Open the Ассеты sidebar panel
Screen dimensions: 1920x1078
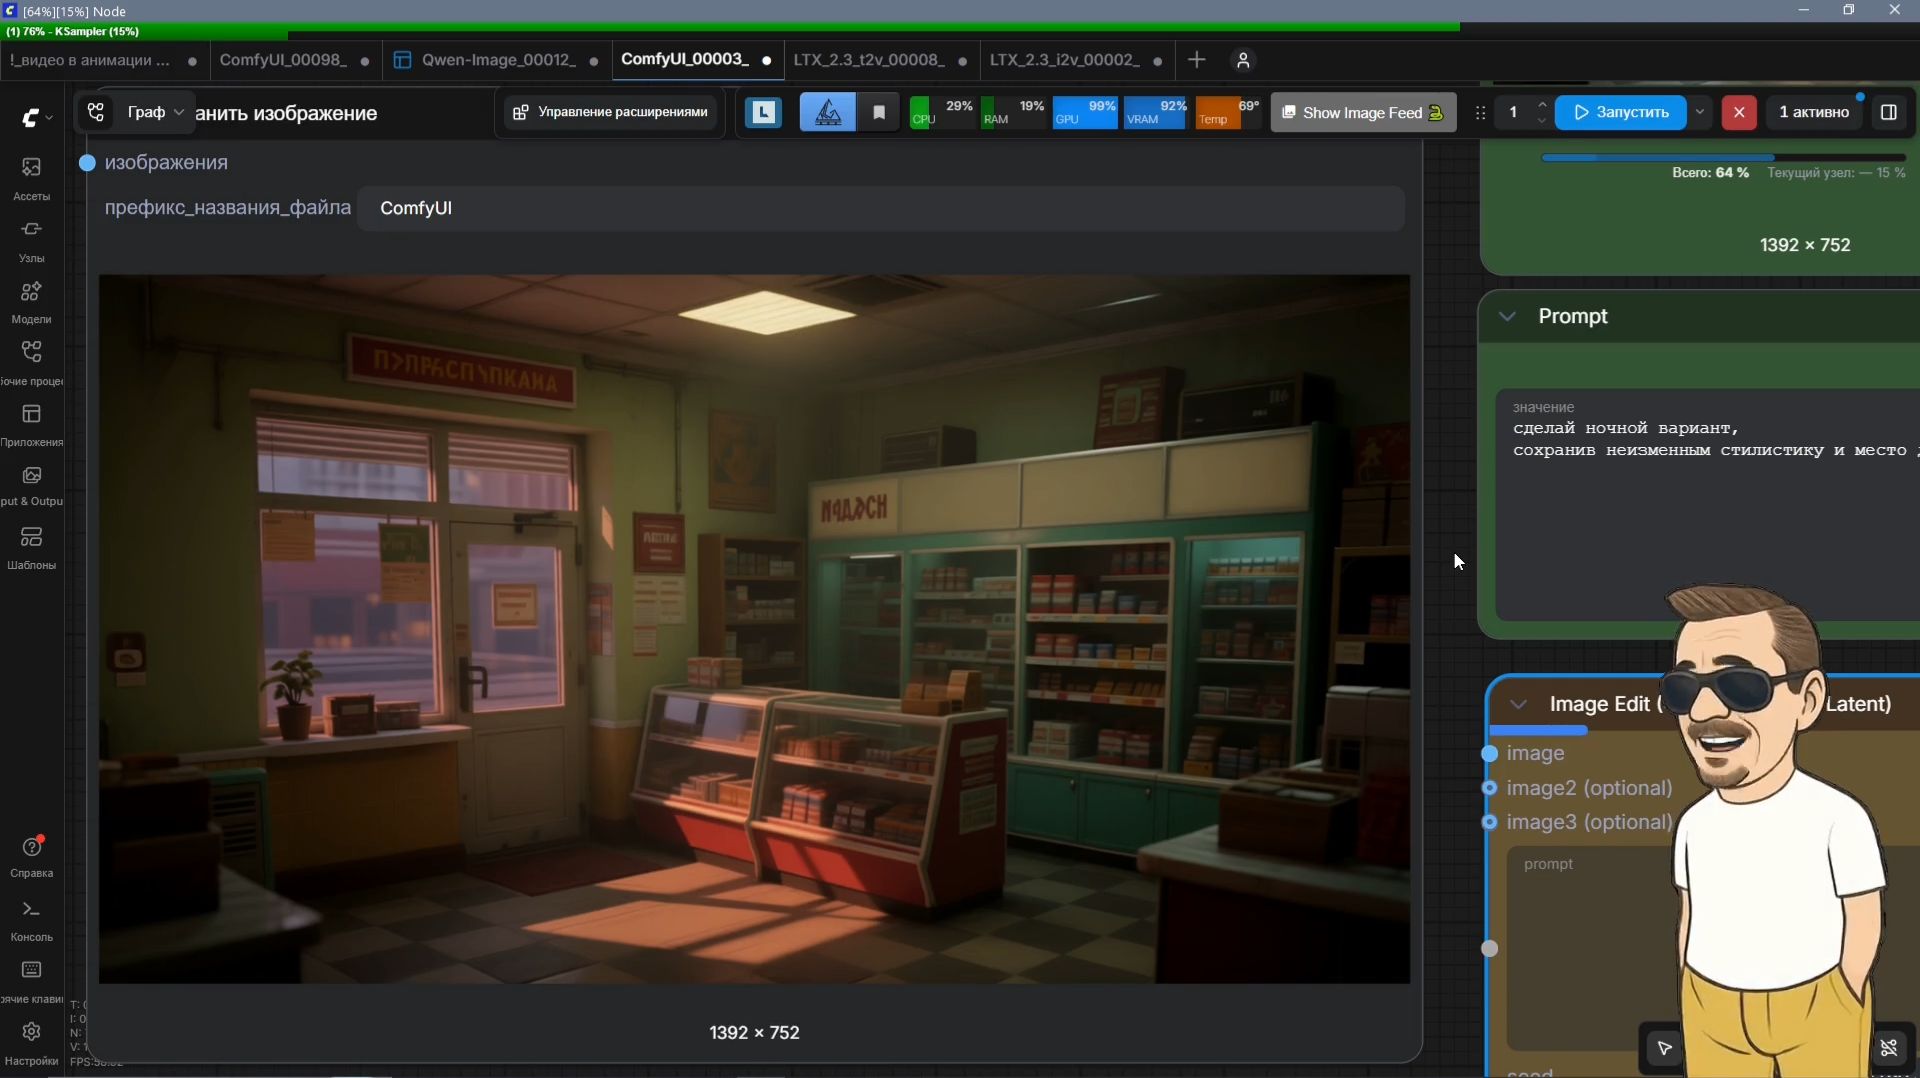[31, 178]
